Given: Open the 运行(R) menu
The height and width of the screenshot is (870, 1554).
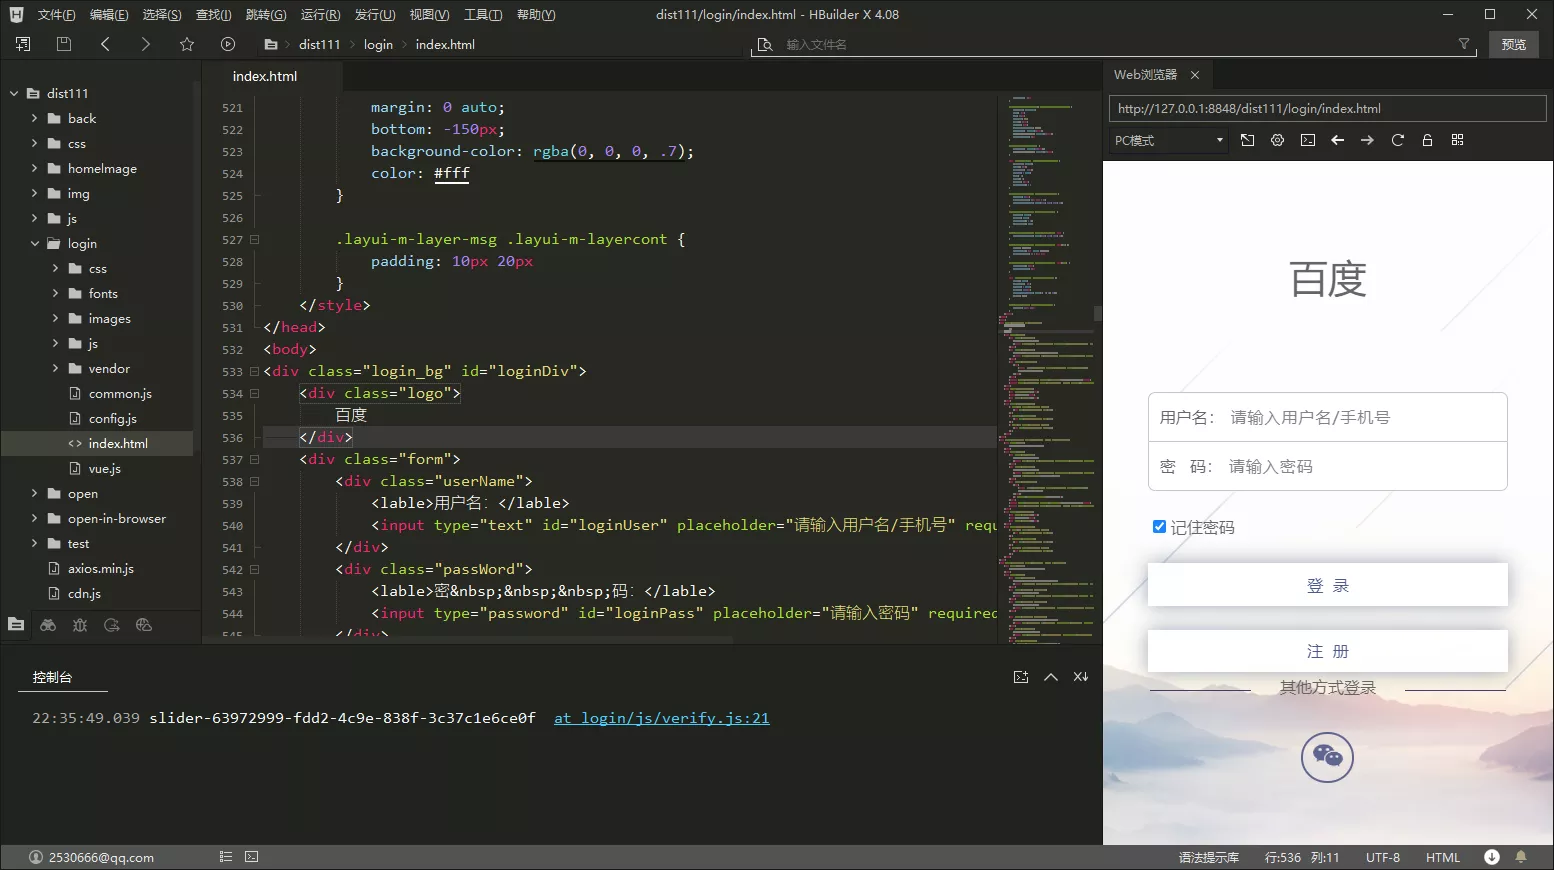Looking at the screenshot, I should (x=321, y=15).
